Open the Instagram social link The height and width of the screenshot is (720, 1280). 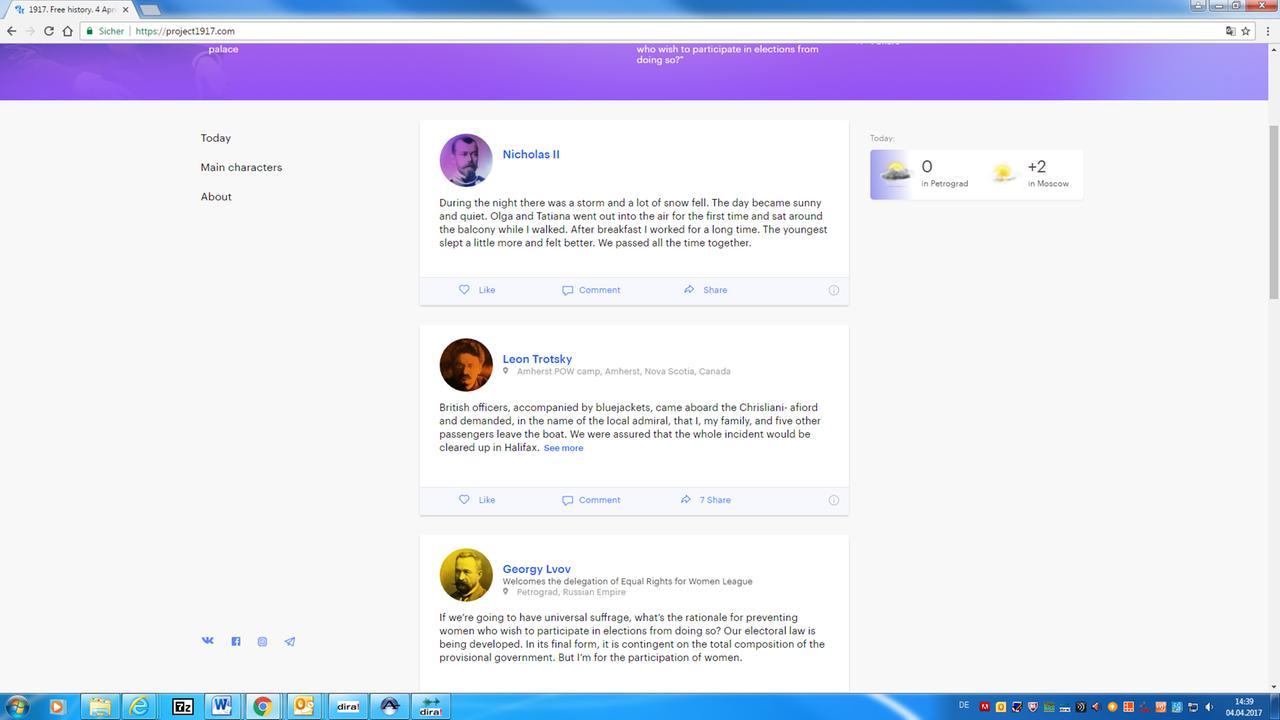[262, 642]
